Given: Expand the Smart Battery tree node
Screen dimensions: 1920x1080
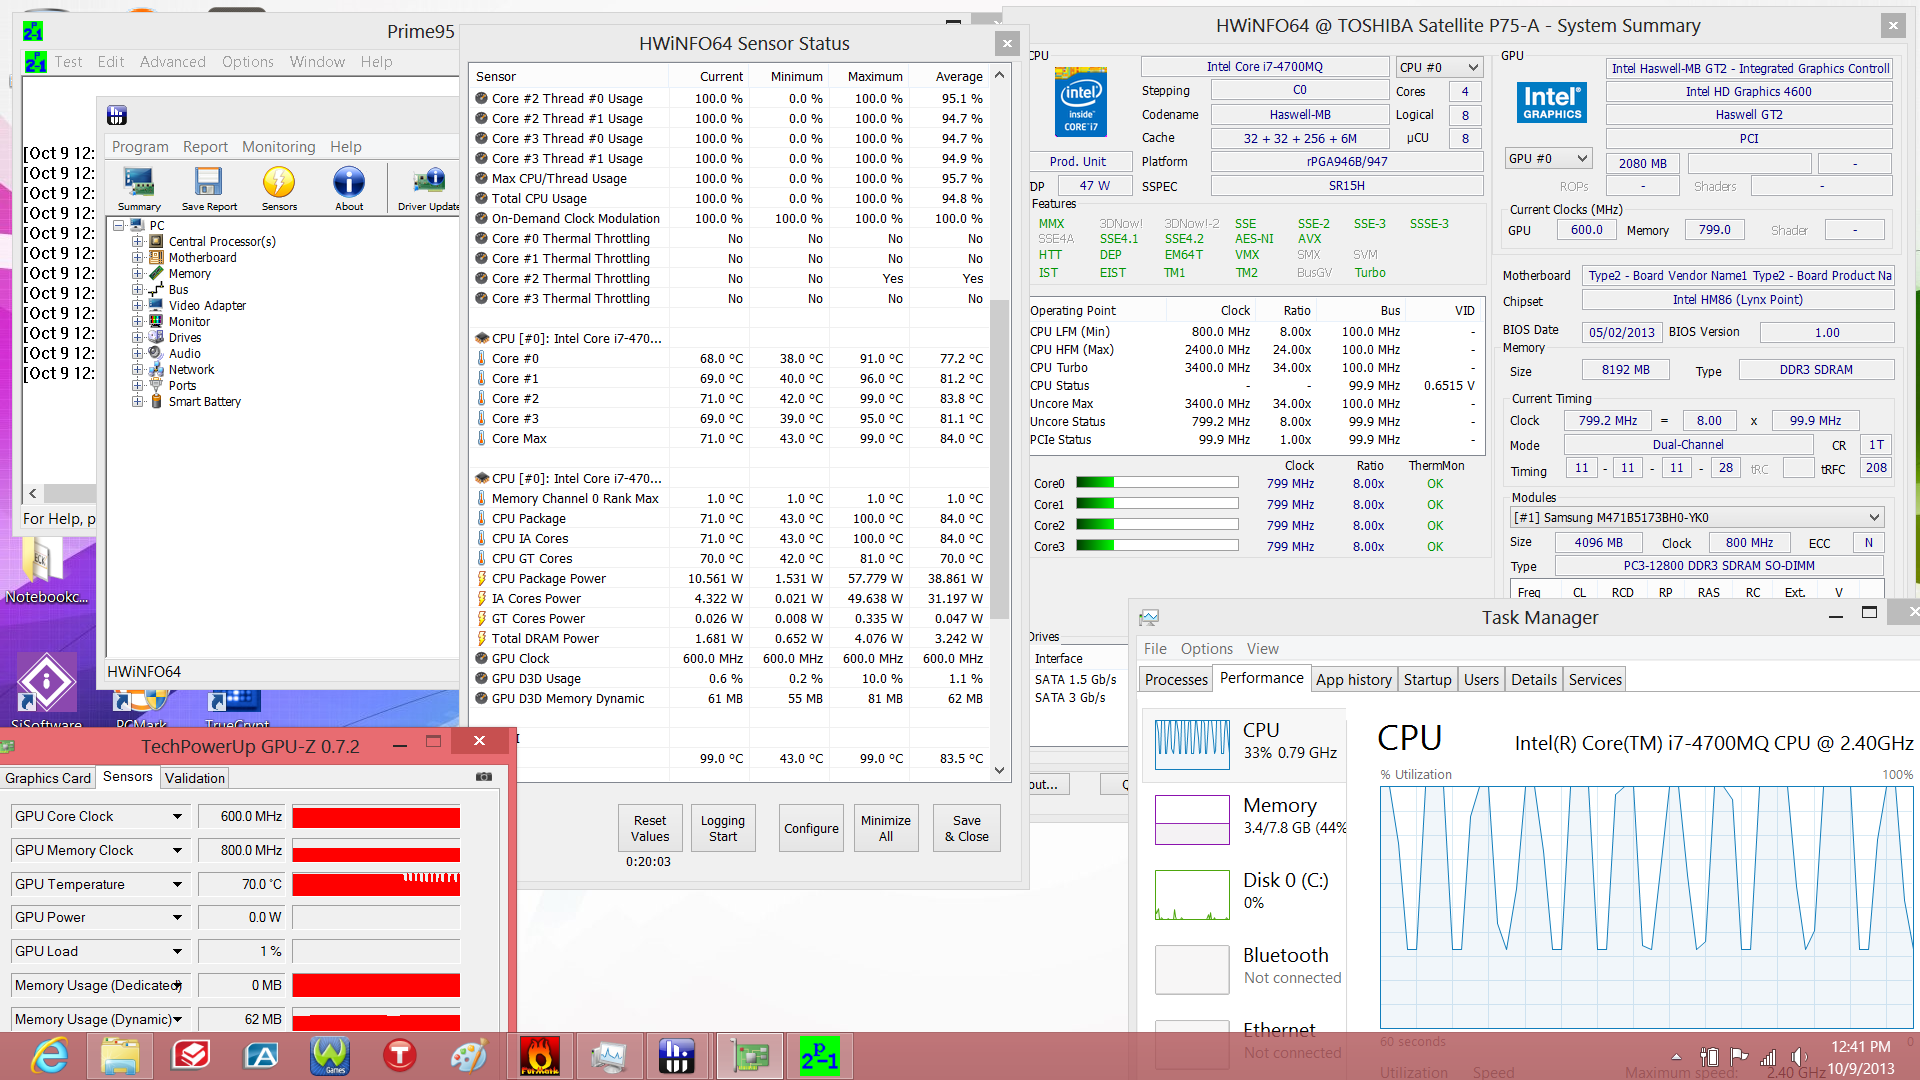Looking at the screenshot, I should click(x=138, y=401).
